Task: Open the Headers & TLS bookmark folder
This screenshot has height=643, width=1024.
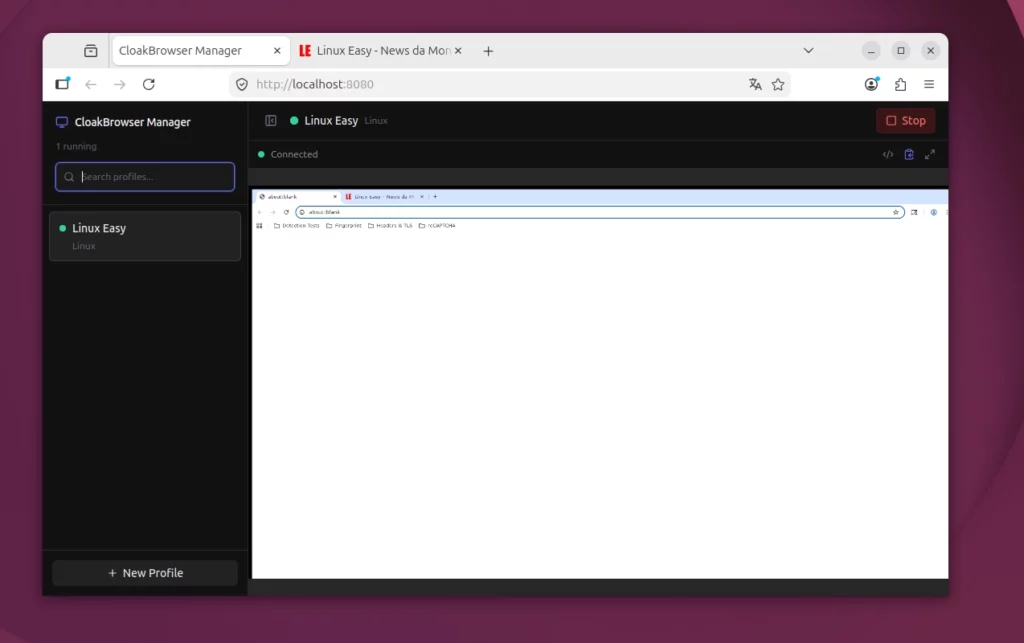Action: coord(390,226)
